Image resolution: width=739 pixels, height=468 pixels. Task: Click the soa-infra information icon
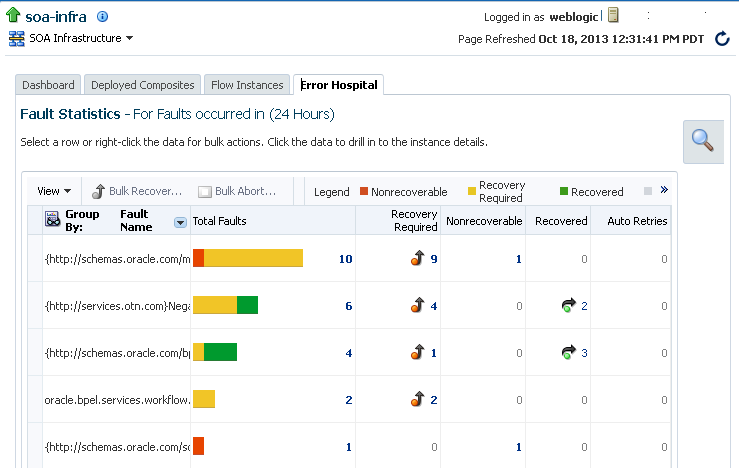(x=102, y=17)
